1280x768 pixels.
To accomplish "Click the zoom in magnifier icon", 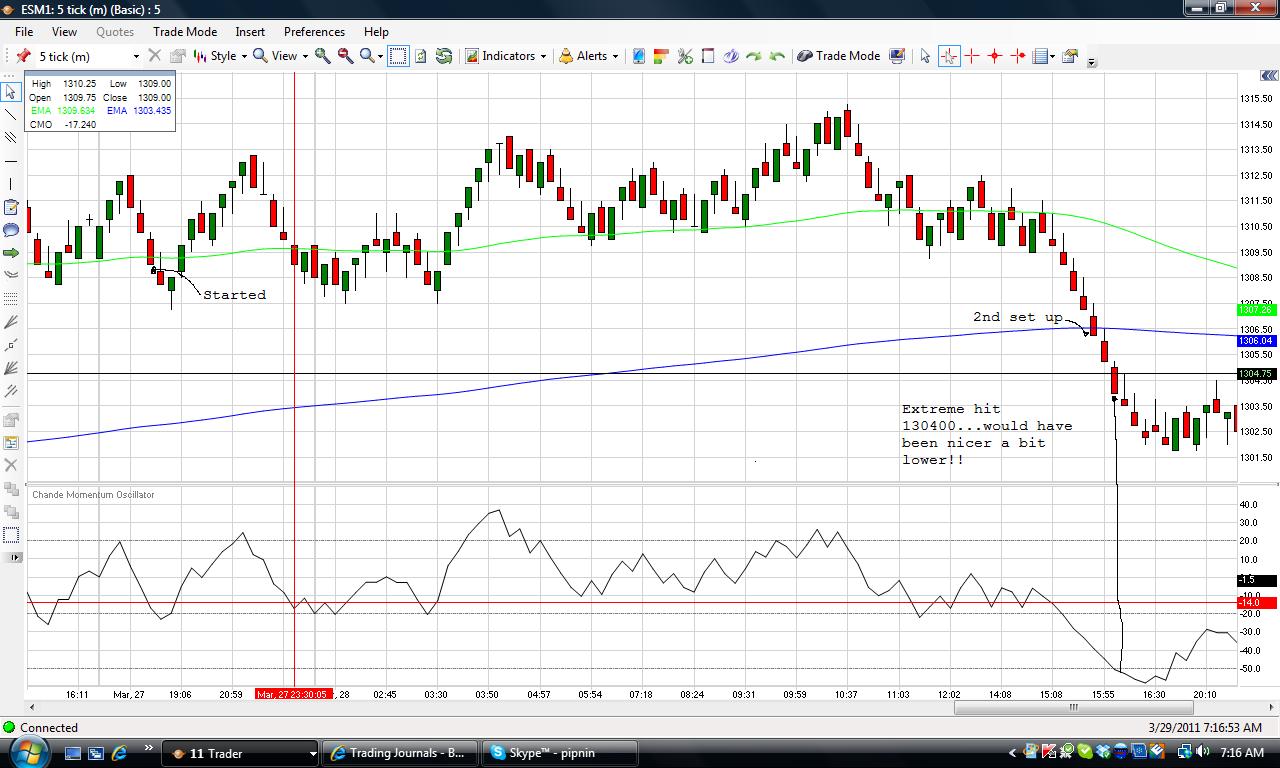I will coord(323,56).
